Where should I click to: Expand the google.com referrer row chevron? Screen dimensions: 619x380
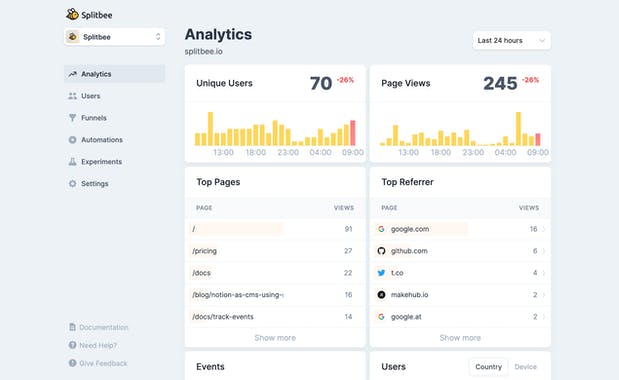pyautogui.click(x=544, y=229)
